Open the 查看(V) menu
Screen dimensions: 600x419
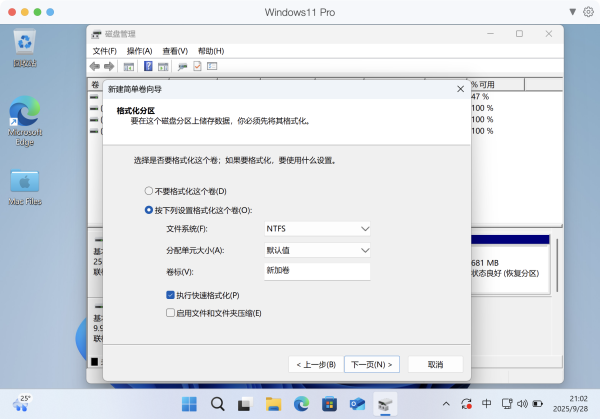(175, 51)
